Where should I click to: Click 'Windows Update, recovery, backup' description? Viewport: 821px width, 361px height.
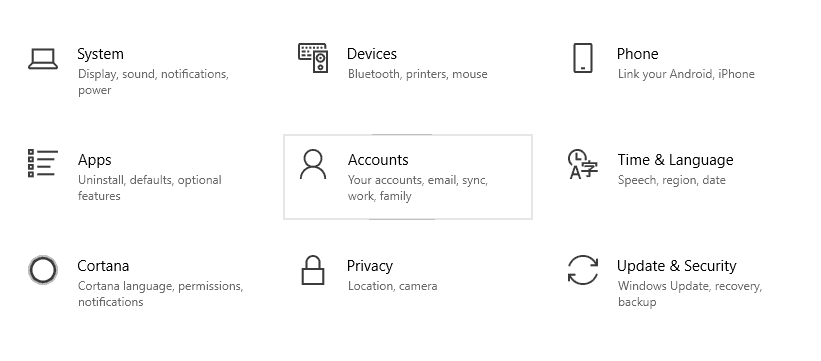690,294
